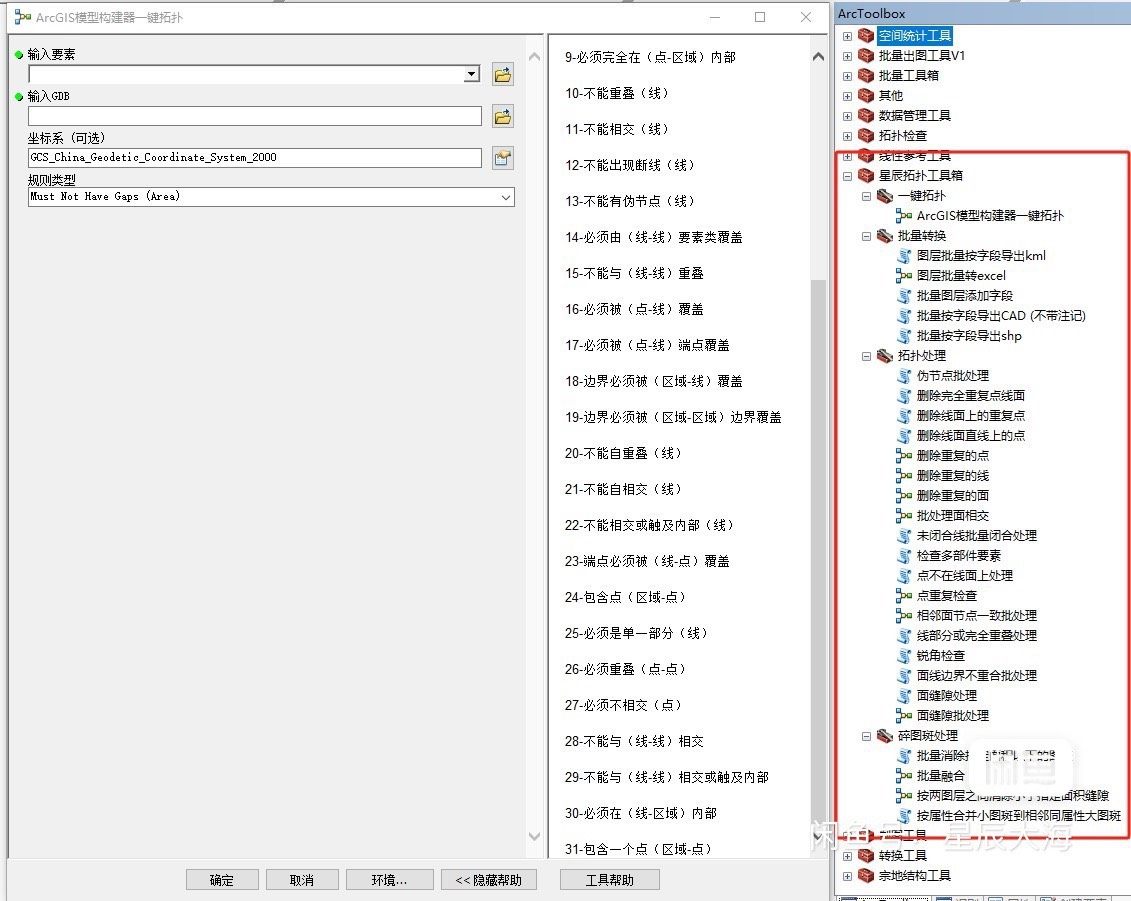1131x901 pixels.
Task: Click the 工具帮助 button
Action: (x=609, y=880)
